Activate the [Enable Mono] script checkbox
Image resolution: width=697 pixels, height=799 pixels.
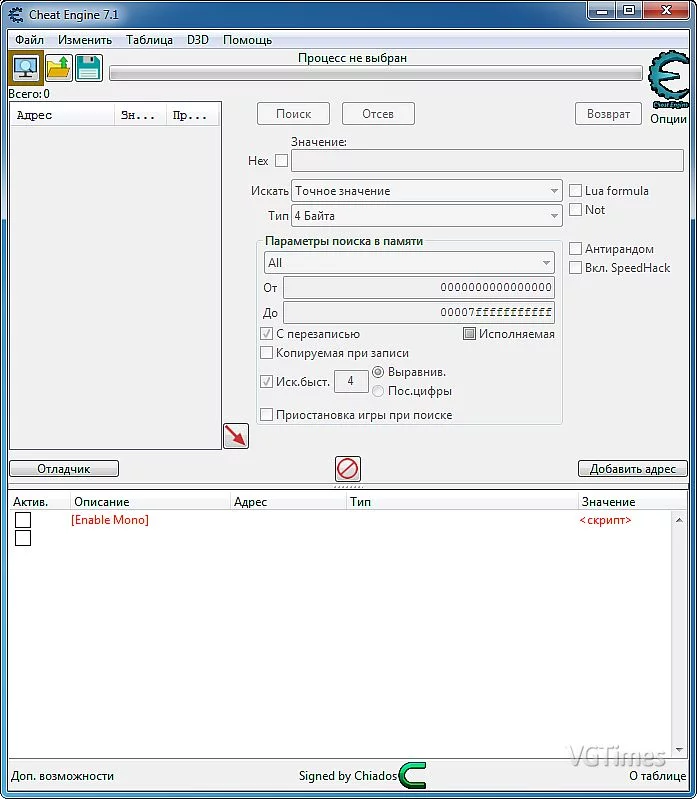coord(23,520)
